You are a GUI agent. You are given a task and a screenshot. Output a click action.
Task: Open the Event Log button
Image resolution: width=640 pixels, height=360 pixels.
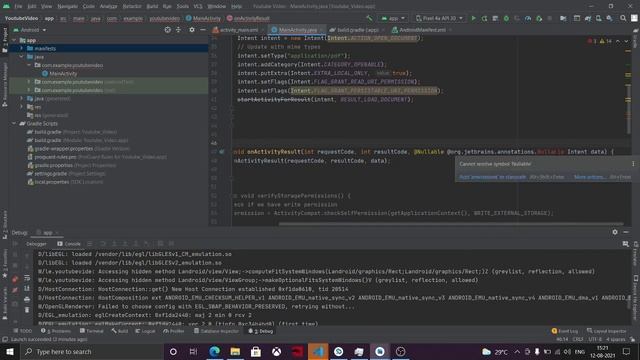tap(565, 331)
